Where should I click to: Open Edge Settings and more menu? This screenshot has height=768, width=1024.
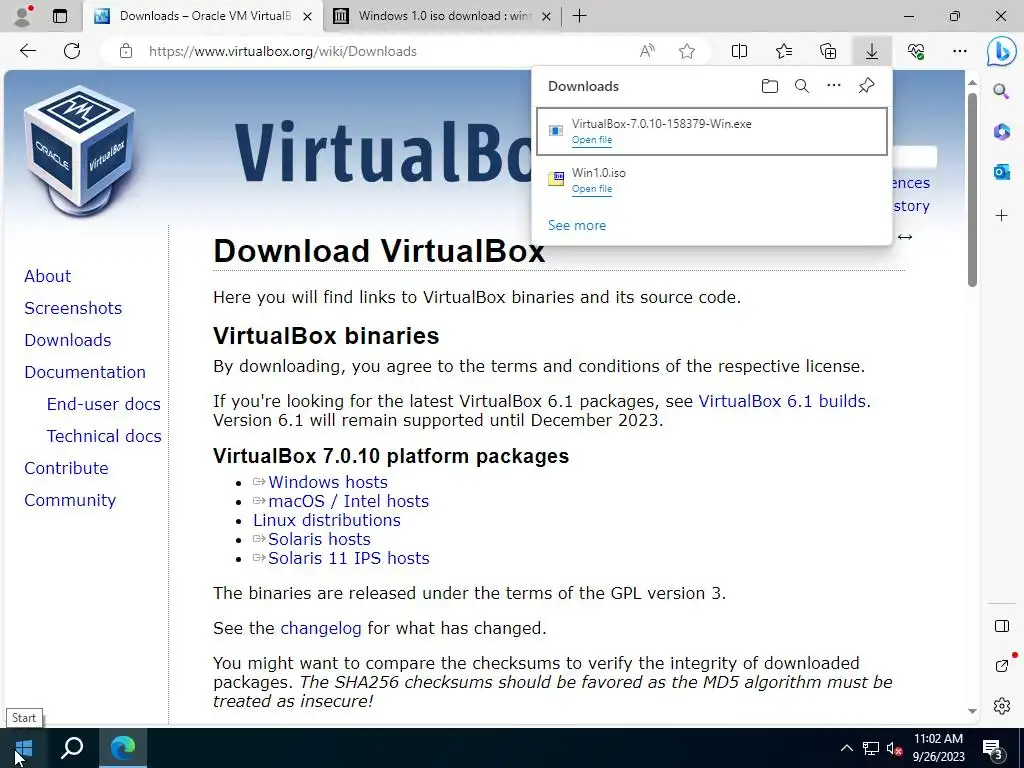(x=959, y=51)
